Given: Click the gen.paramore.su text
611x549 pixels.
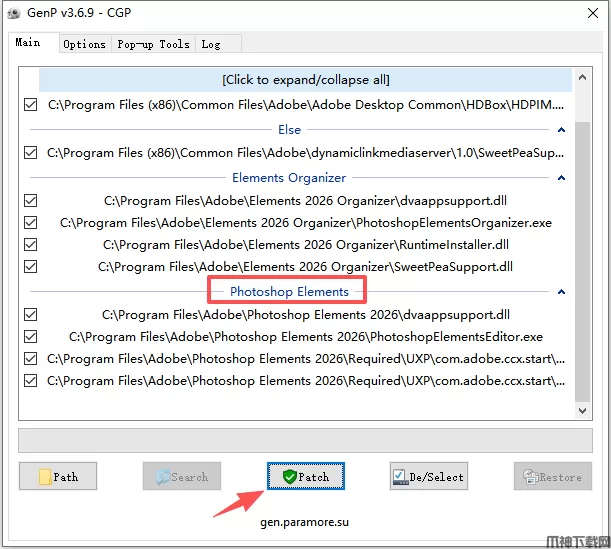Looking at the screenshot, I should (x=304, y=522).
